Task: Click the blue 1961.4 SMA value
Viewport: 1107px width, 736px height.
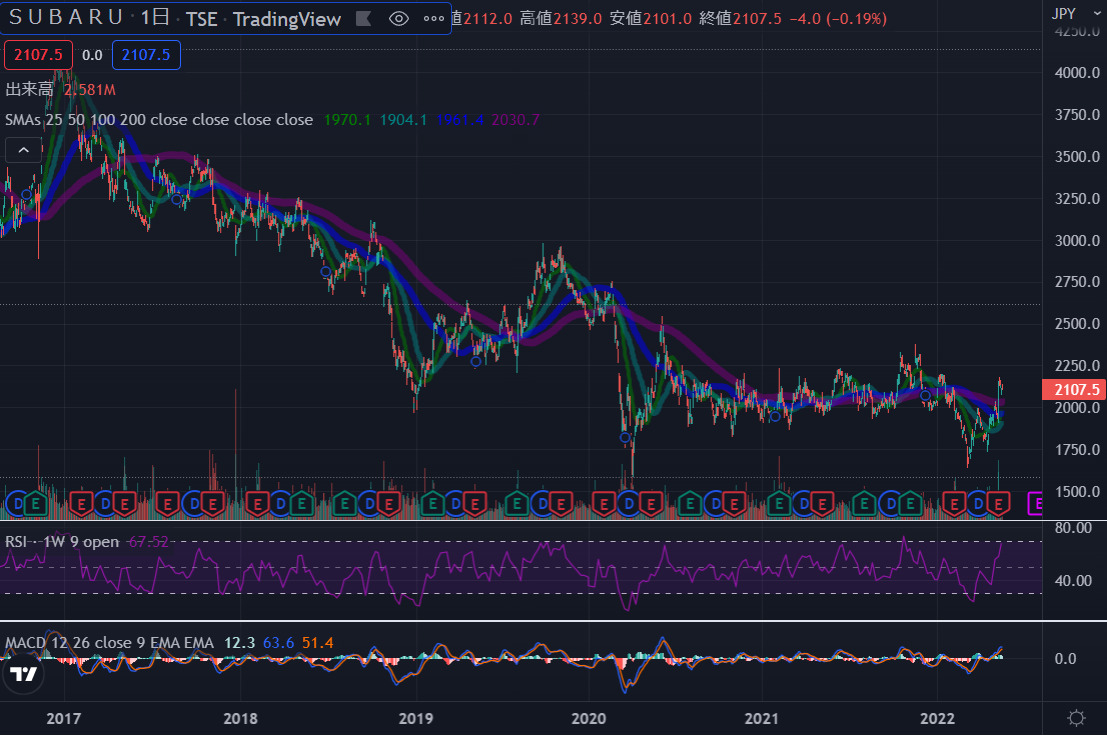Action: [460, 120]
